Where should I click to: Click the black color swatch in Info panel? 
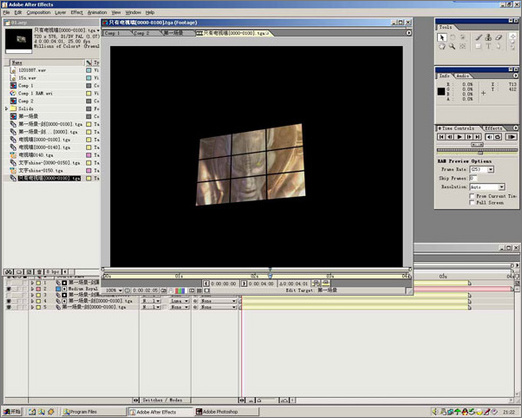pyautogui.click(x=441, y=91)
